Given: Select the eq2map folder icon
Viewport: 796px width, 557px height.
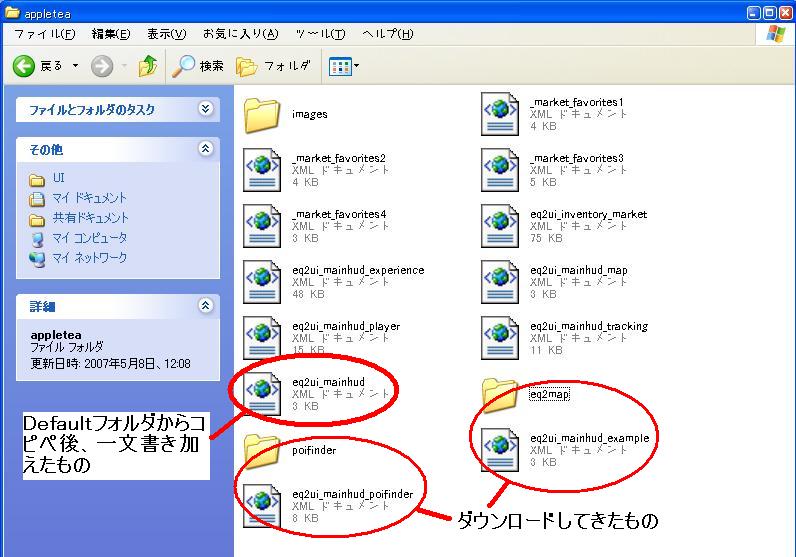Looking at the screenshot, I should point(499,394).
